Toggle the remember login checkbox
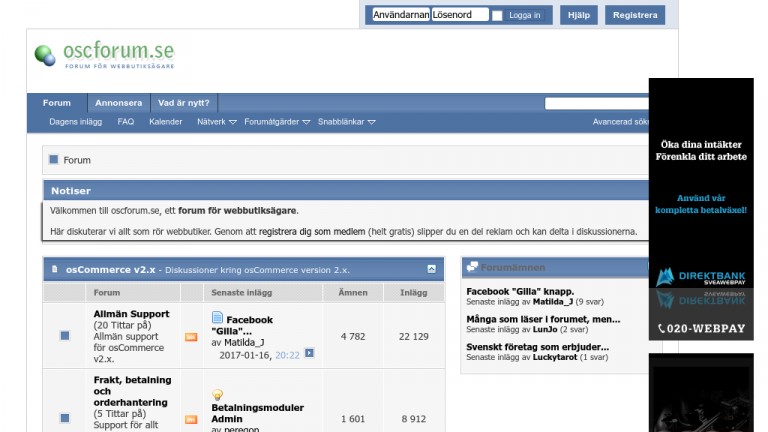This screenshot has width=768, height=432. (497, 16)
